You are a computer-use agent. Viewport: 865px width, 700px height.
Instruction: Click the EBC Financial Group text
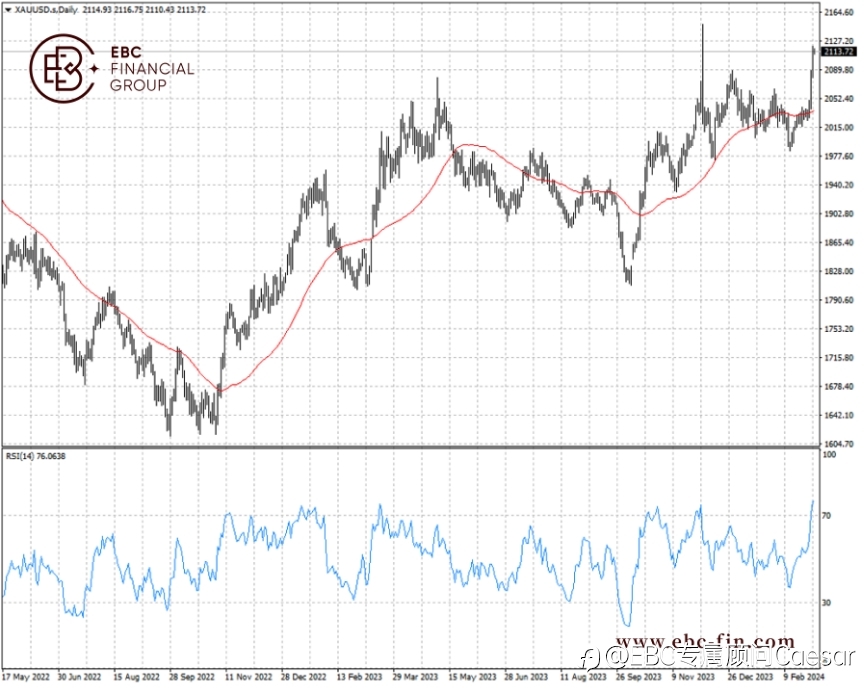[152, 68]
